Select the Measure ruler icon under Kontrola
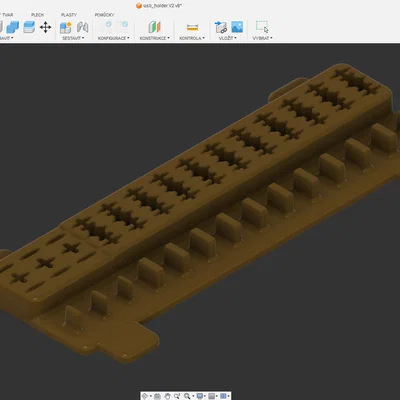The image size is (400, 400). 192,27
